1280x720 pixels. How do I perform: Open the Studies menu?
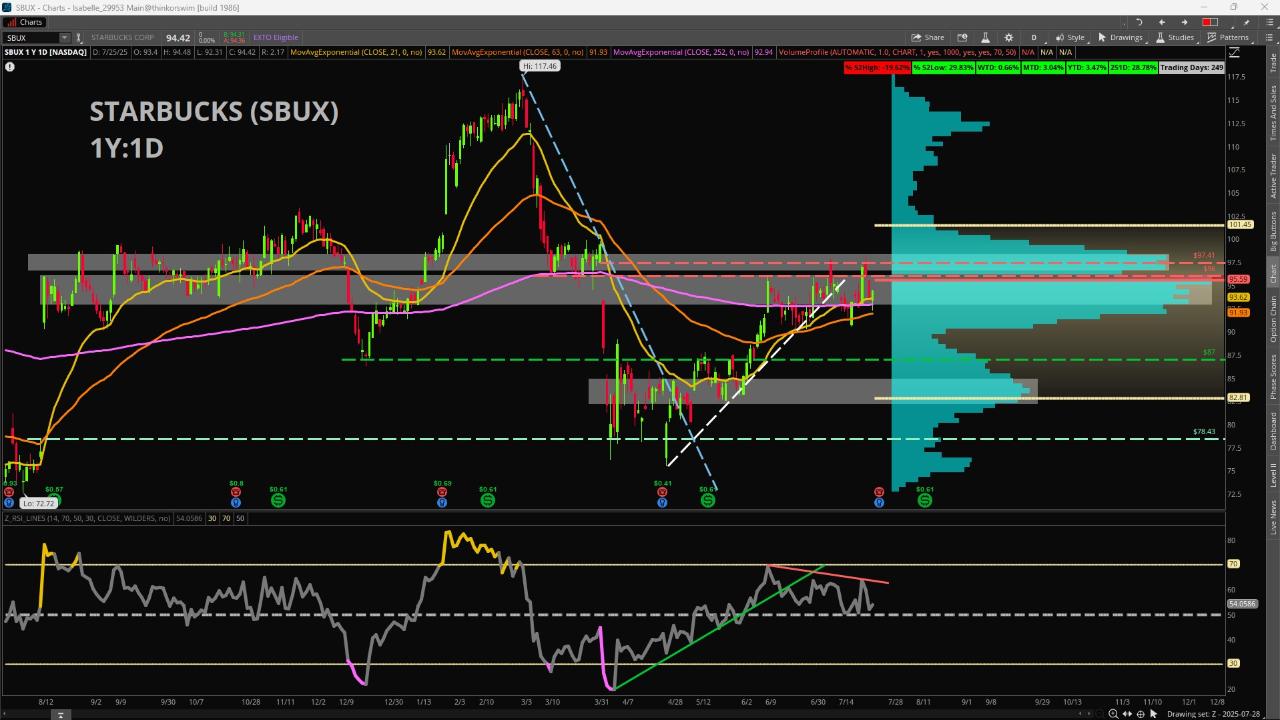(1175, 38)
